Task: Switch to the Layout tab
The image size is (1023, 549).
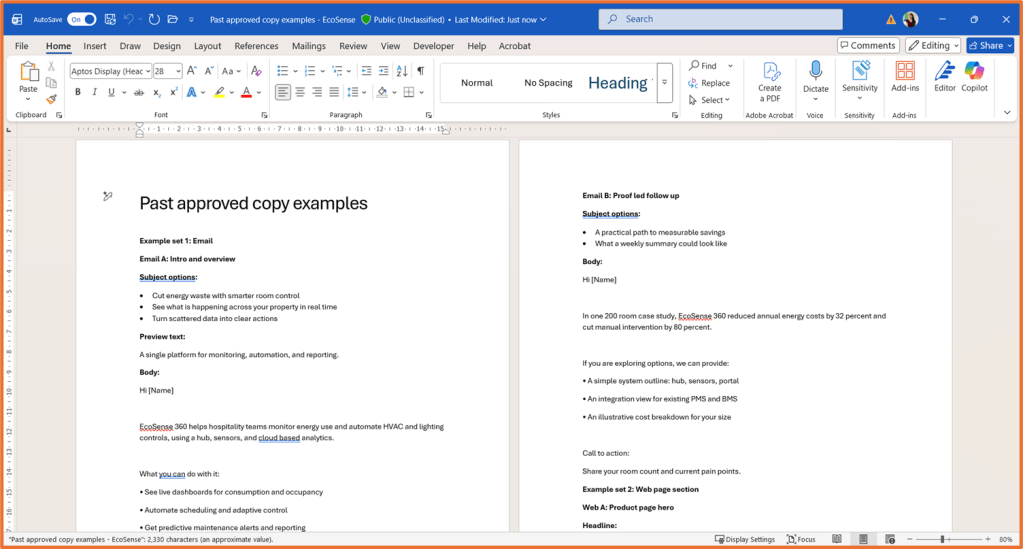Action: pos(207,46)
